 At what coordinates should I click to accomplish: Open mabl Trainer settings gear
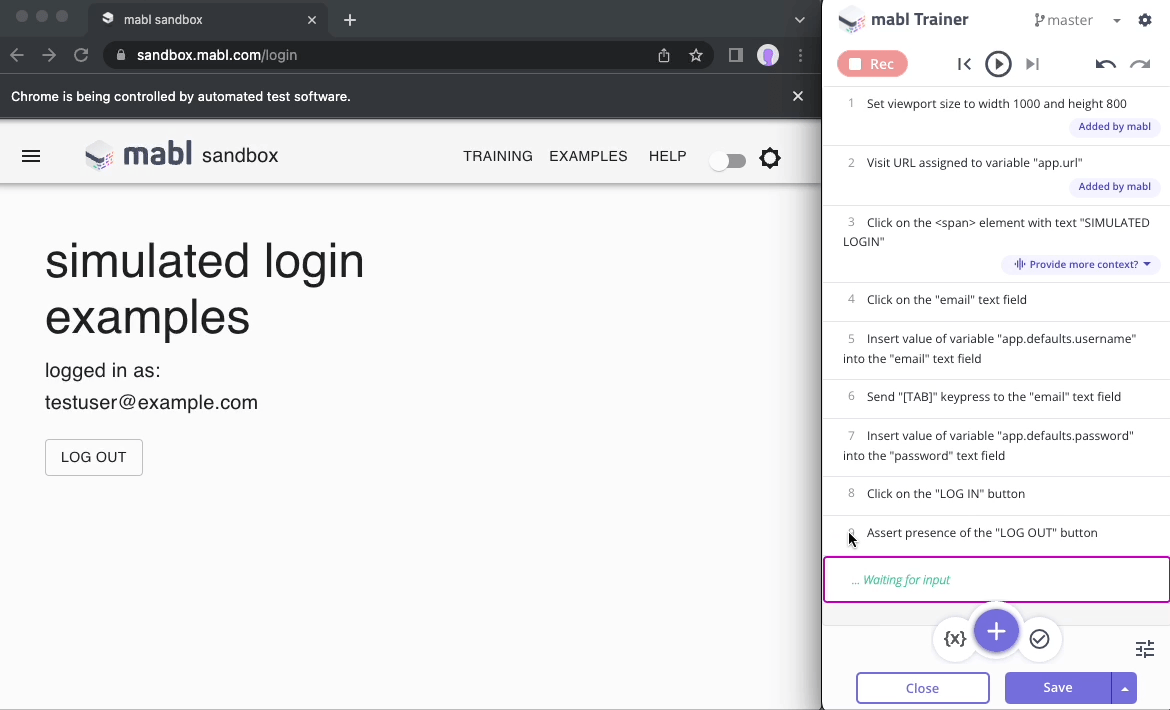click(x=1145, y=20)
